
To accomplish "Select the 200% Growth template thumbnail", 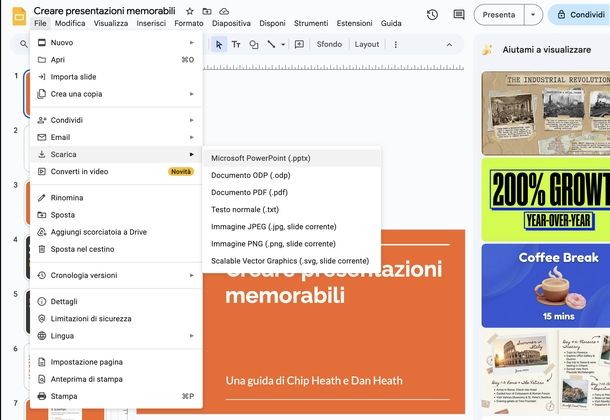I will 545,200.
